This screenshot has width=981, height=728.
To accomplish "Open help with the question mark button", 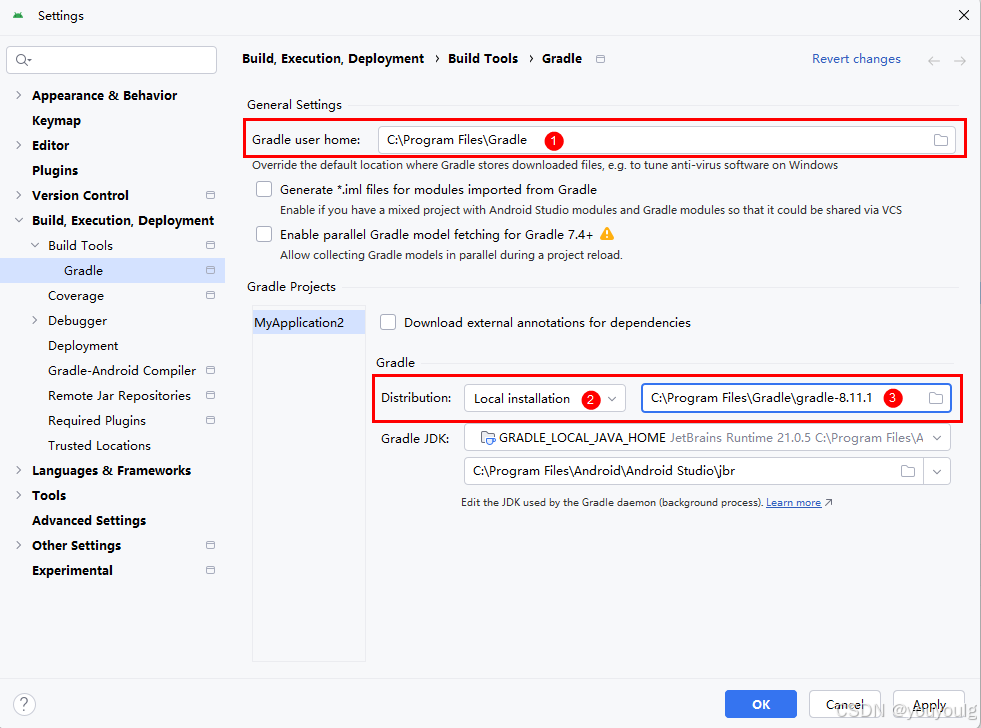I will tap(24, 704).
